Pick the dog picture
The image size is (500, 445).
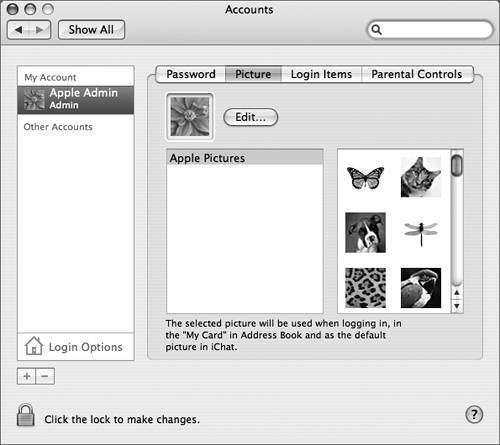[x=365, y=232]
